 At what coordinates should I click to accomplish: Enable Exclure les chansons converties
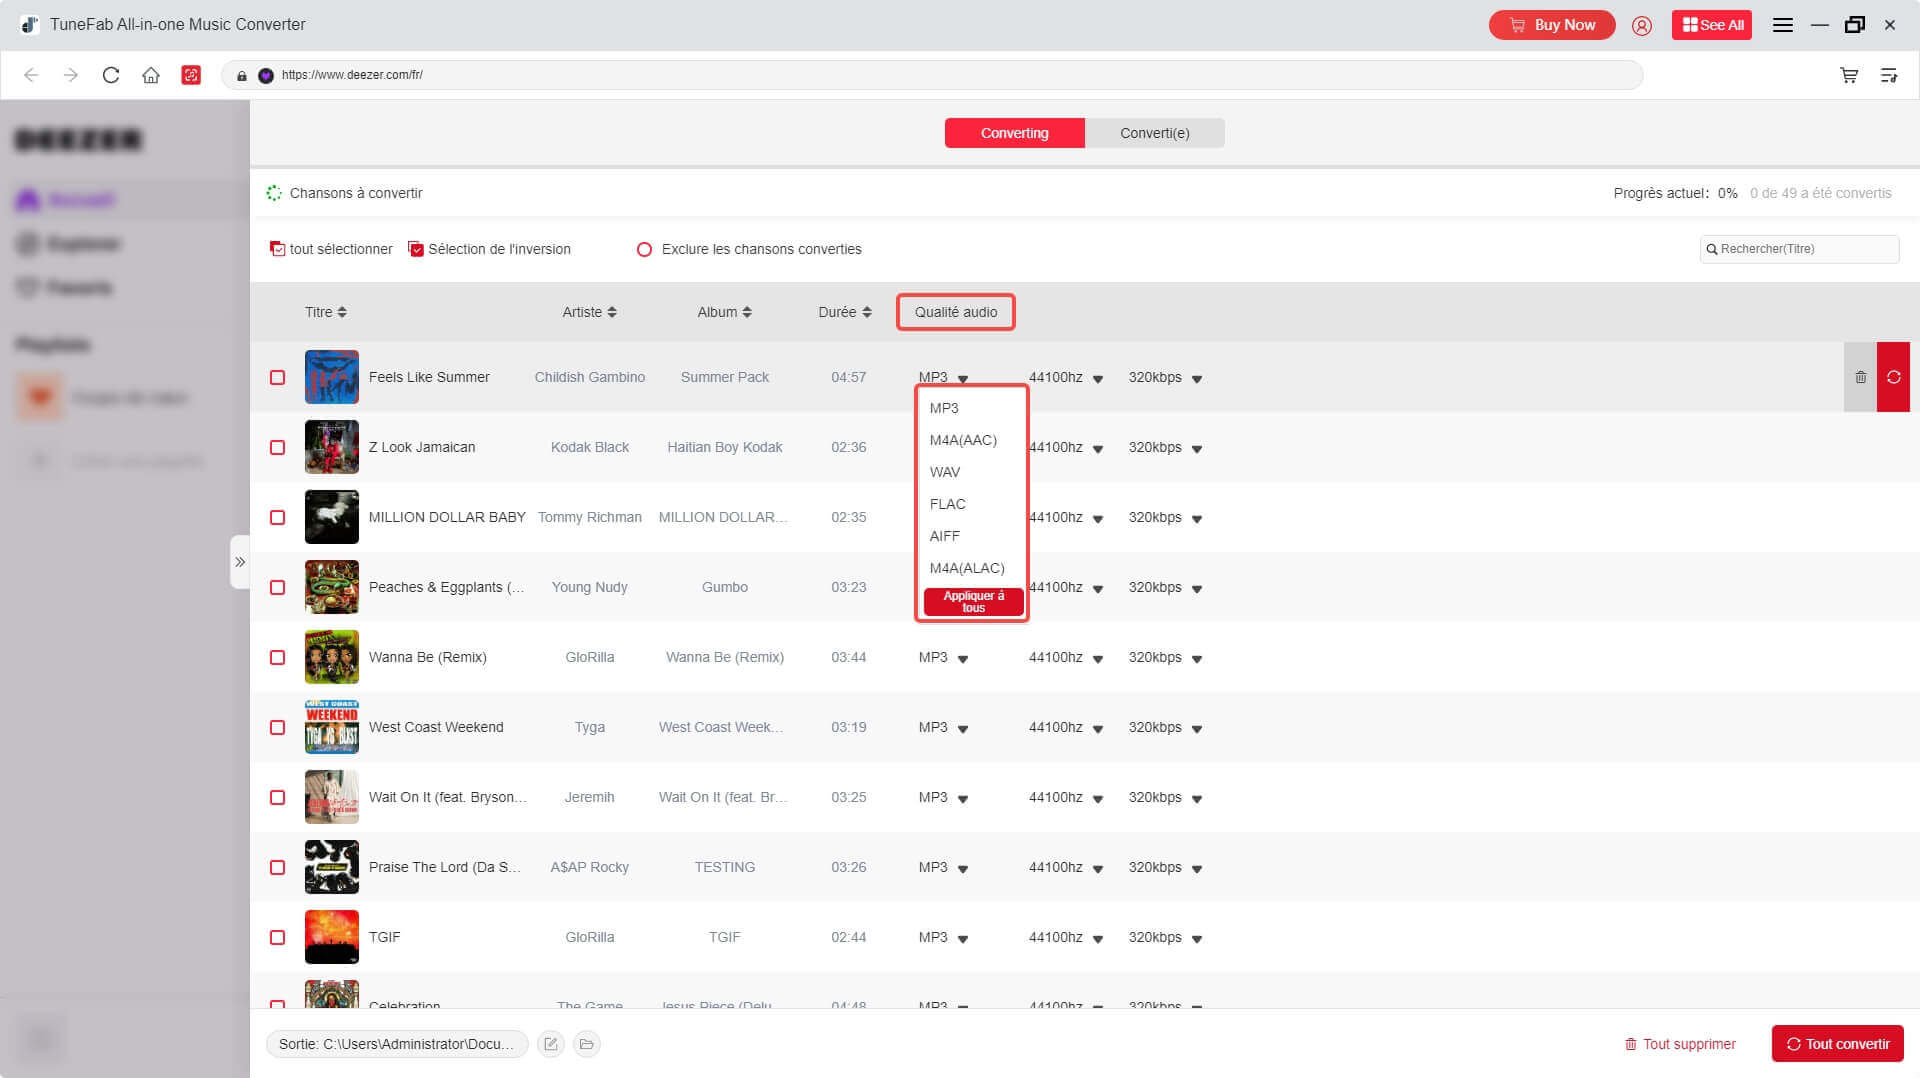click(x=645, y=249)
